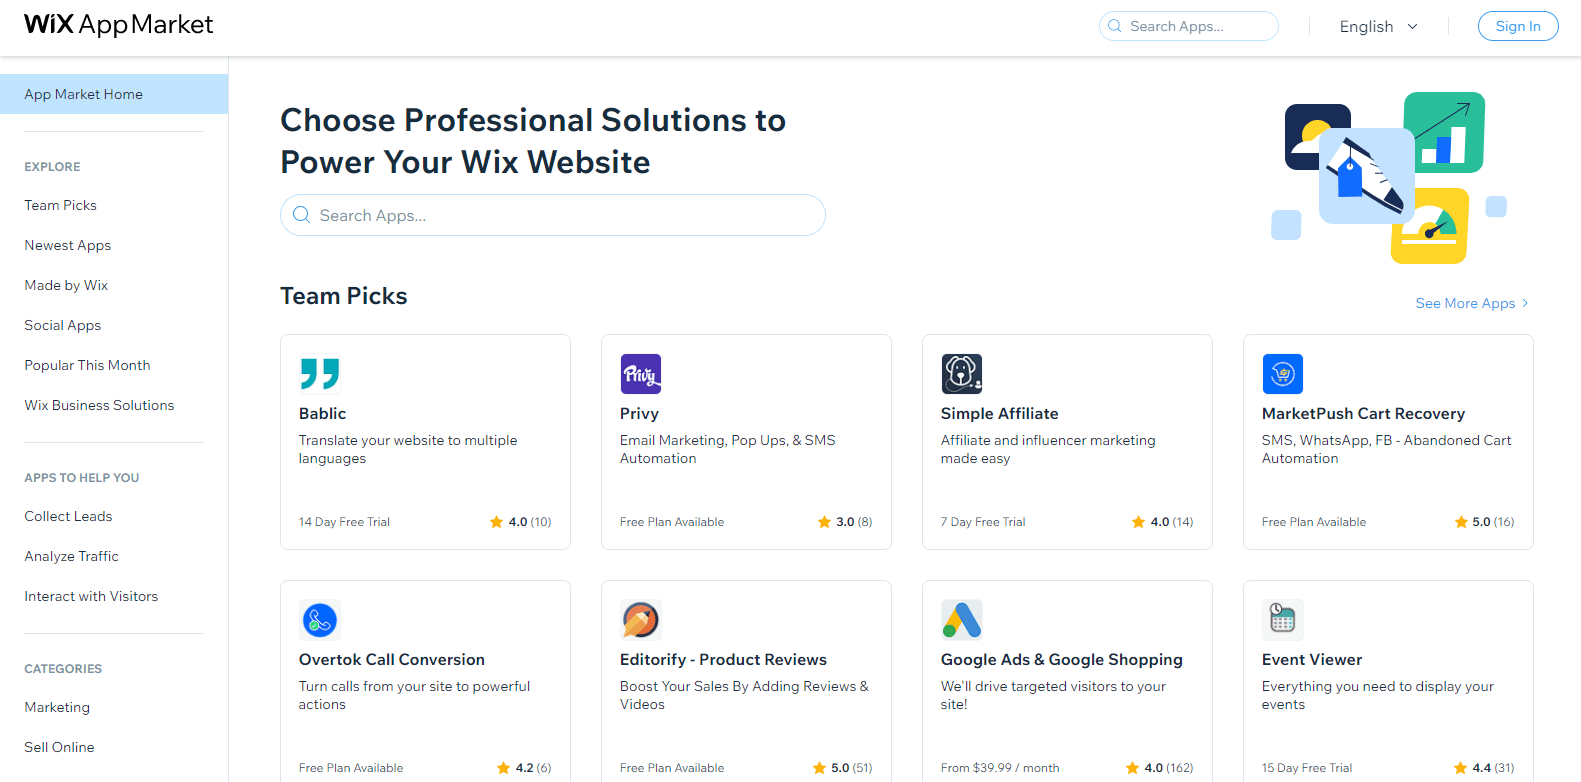Open Popular This Month in sidebar
Screen dimensions: 1581x782
[88, 365]
